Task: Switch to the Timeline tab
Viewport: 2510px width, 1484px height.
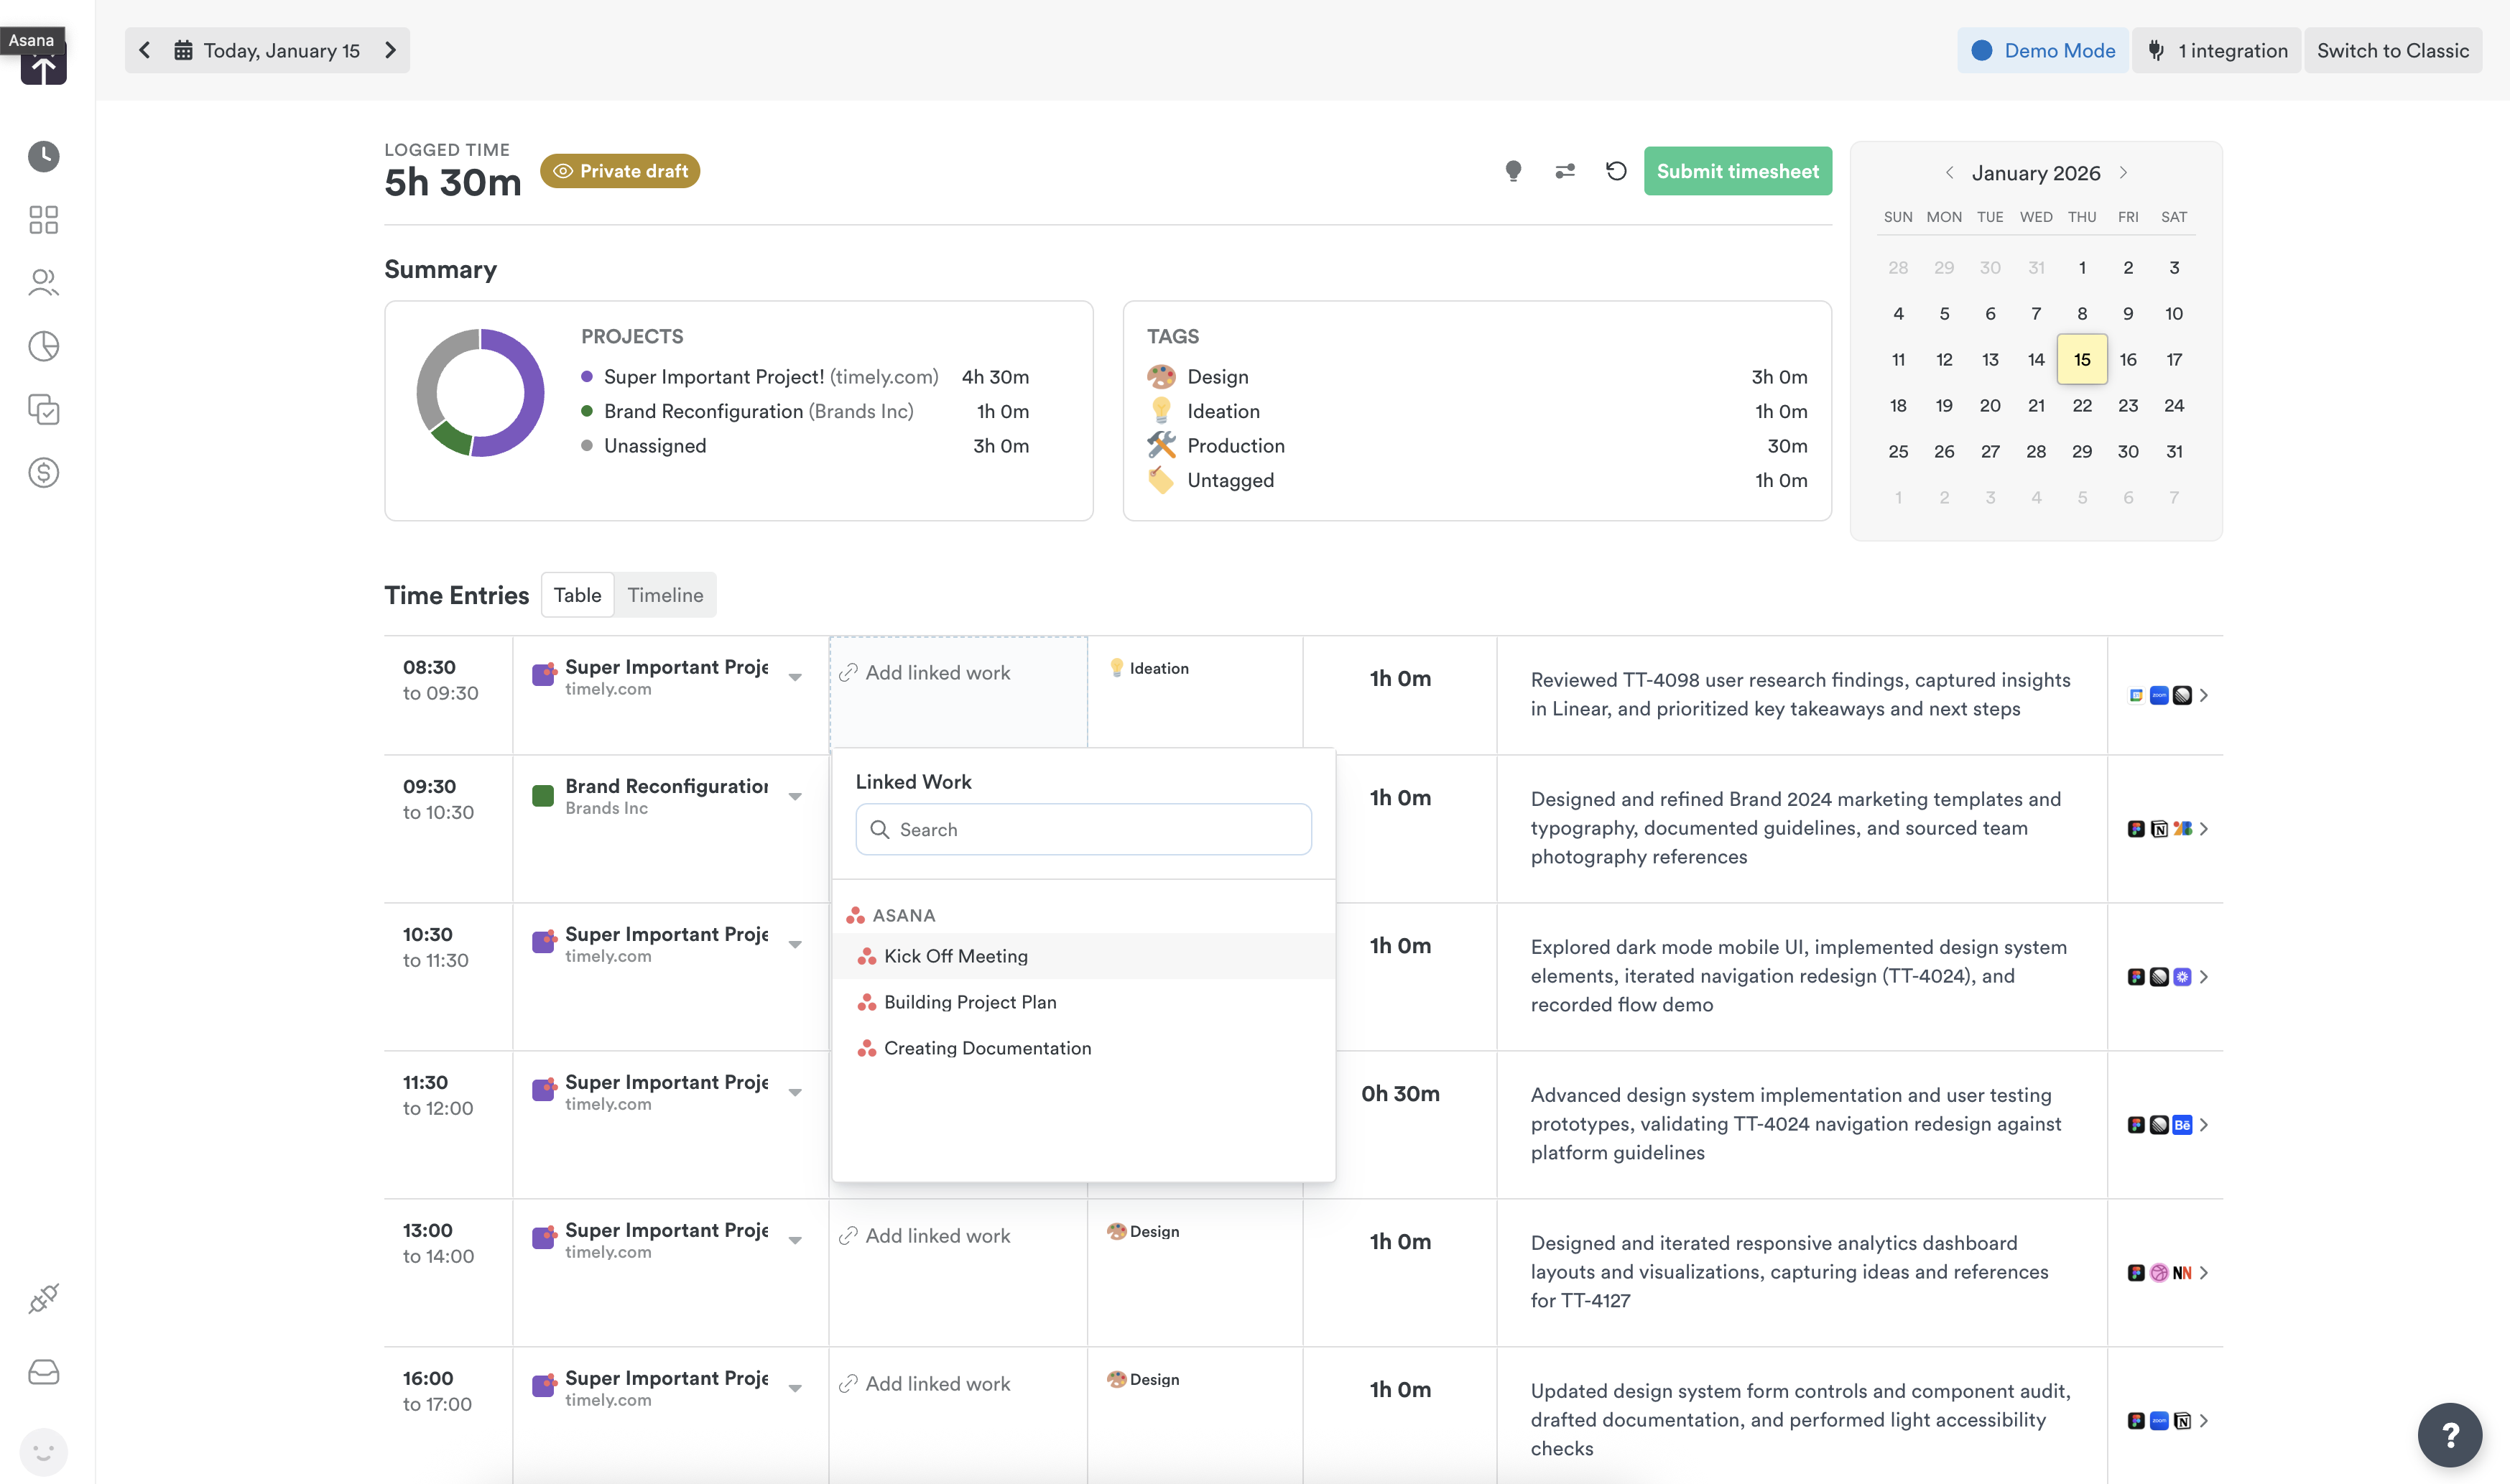Action: 665,594
